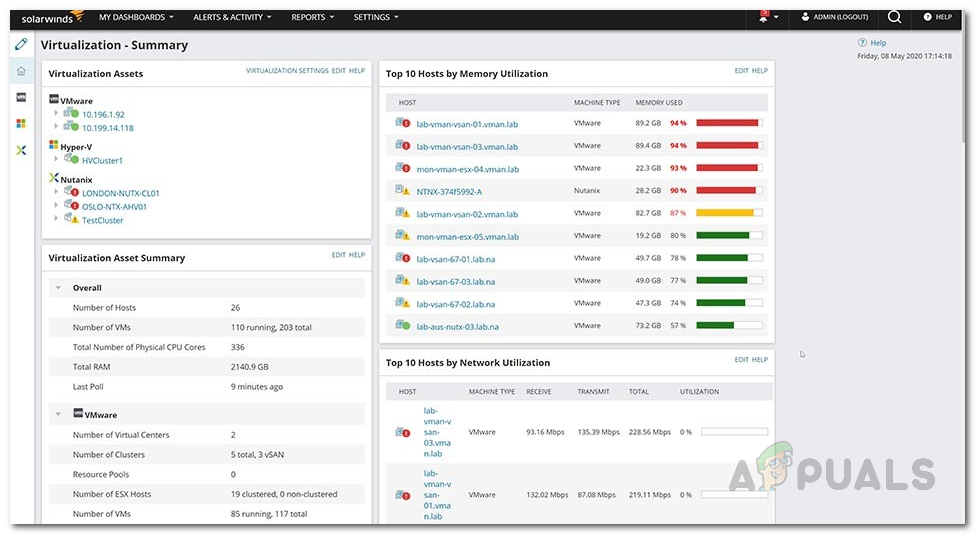The height and width of the screenshot is (535, 976).
Task: Collapse the Overall section in Asset Summary
Action: [59, 288]
